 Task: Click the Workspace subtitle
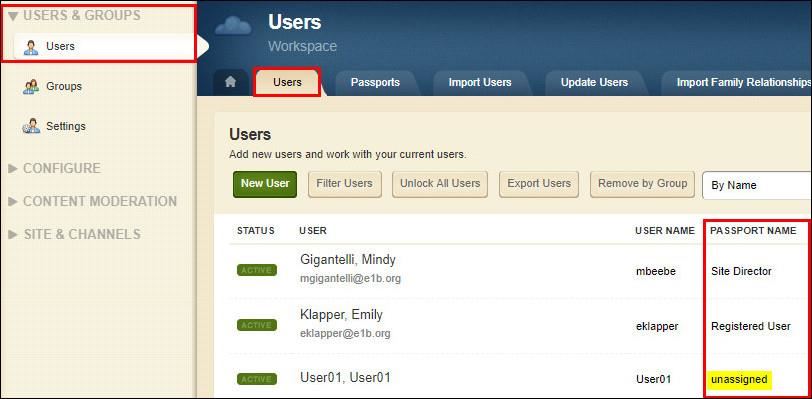point(302,46)
